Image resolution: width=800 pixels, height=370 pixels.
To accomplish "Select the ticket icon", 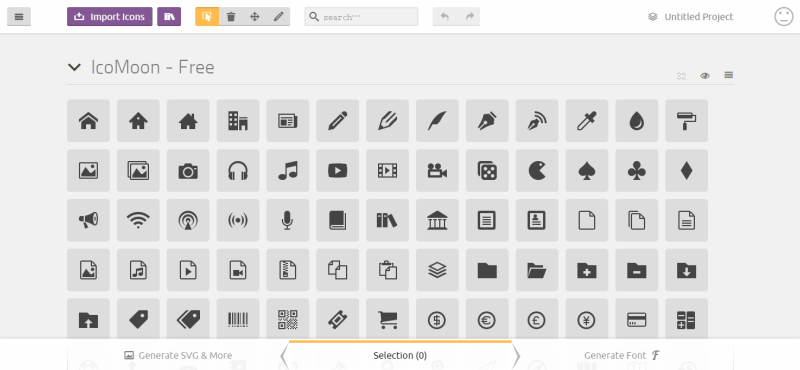I will (338, 320).
